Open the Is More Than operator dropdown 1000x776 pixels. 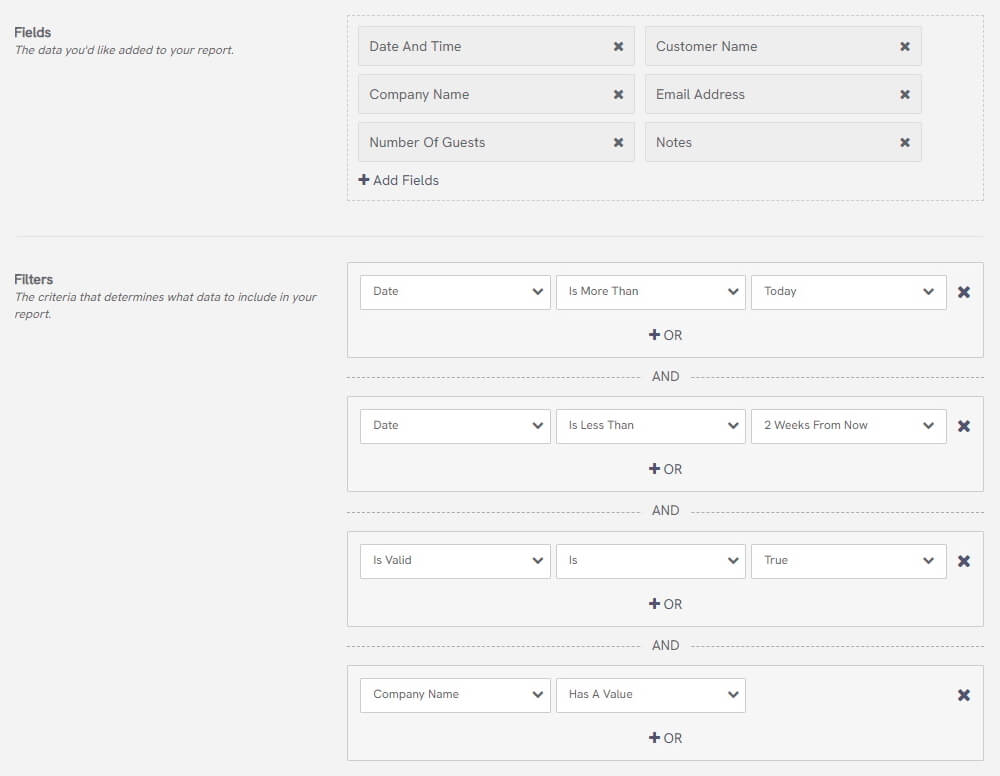tap(651, 292)
